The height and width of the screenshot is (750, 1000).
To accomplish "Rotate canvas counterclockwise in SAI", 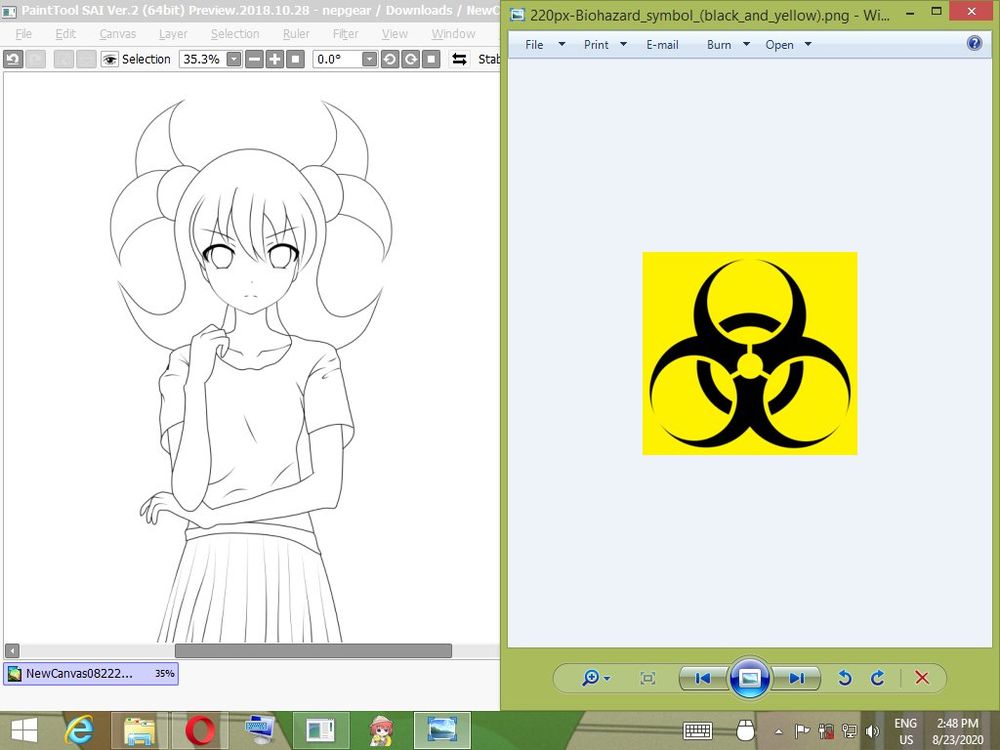I will coord(390,59).
